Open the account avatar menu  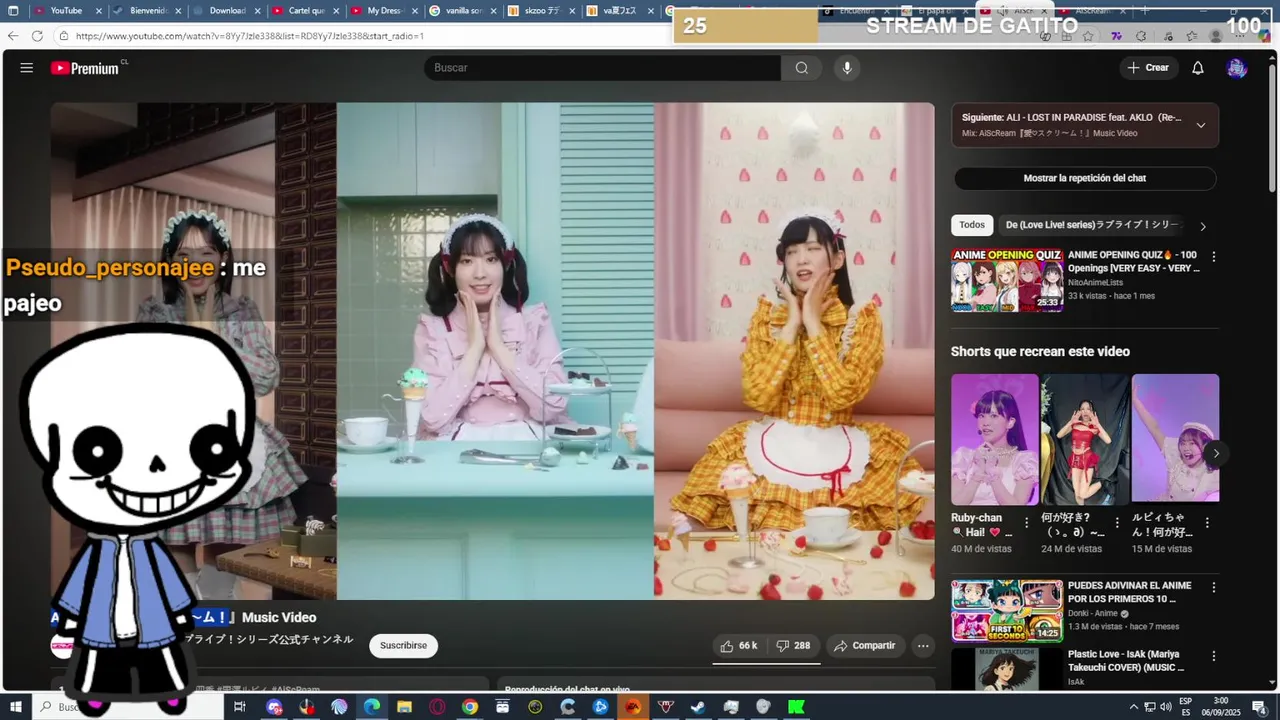pyautogui.click(x=1237, y=68)
